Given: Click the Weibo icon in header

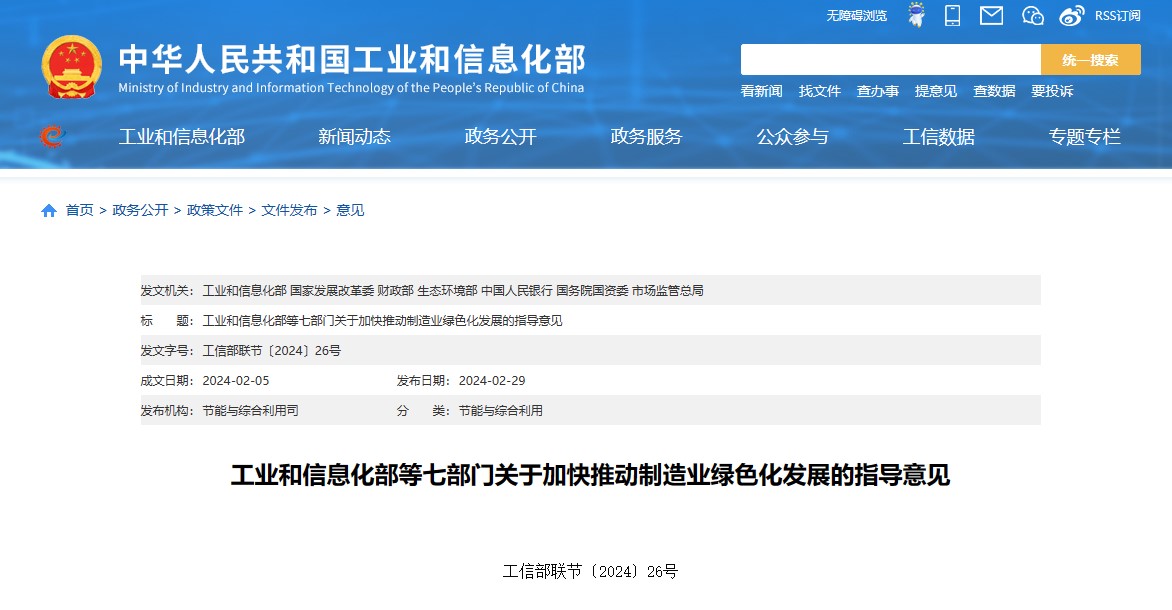Looking at the screenshot, I should pyautogui.click(x=1071, y=15).
